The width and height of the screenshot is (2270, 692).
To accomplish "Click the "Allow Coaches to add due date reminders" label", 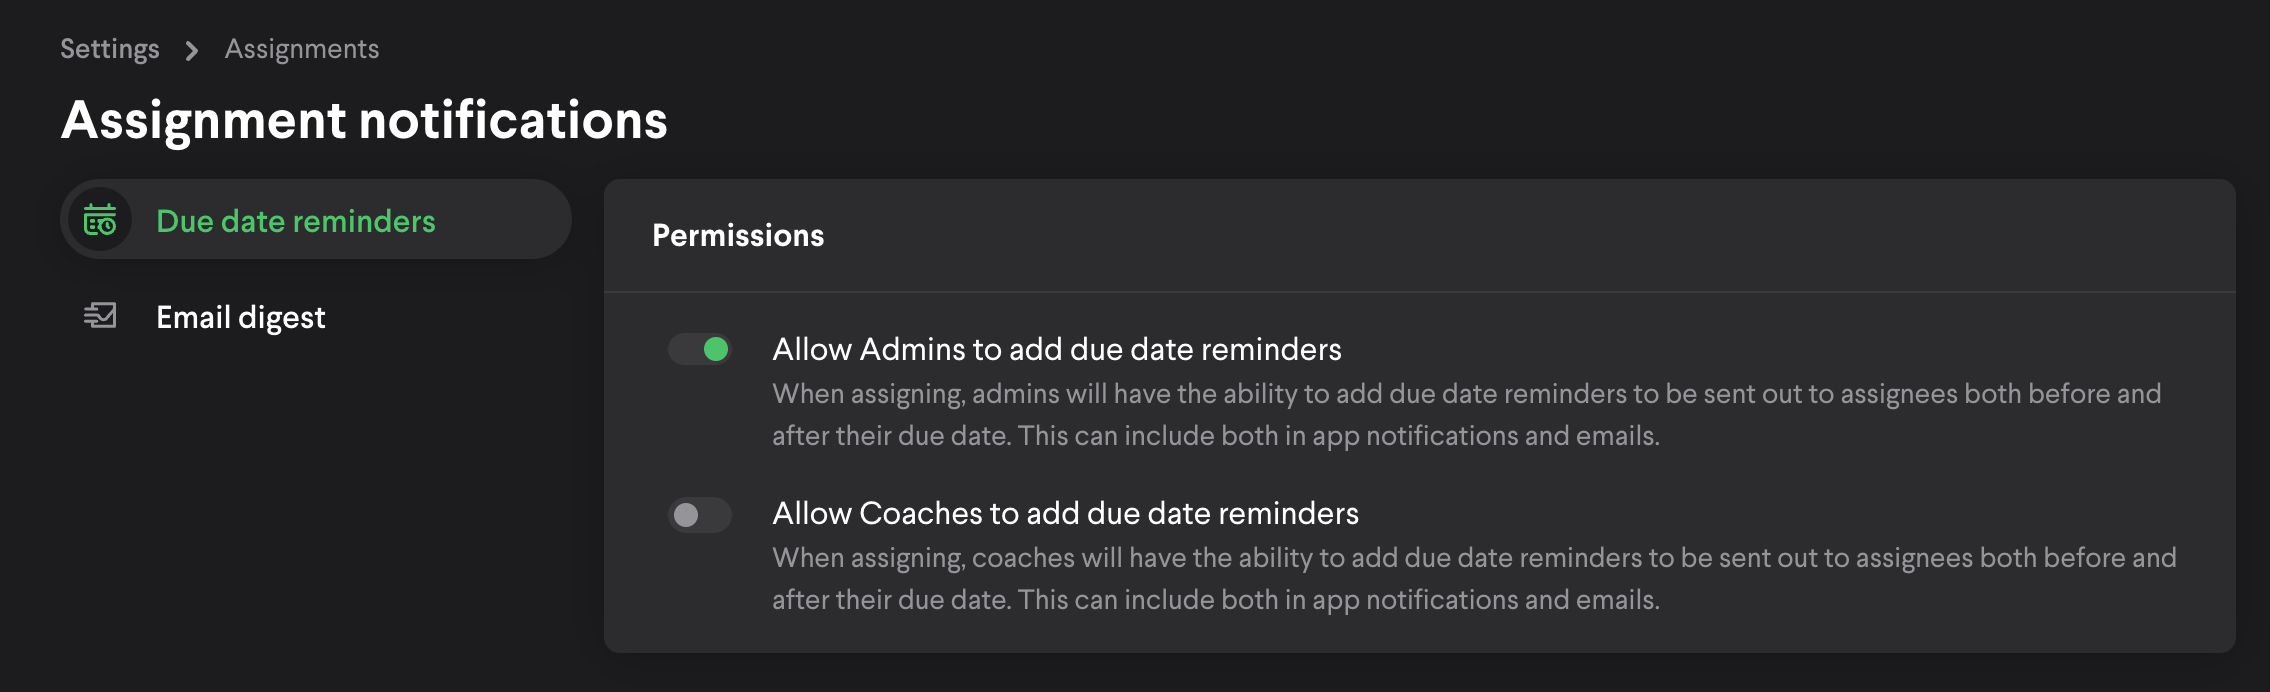I will click(1065, 513).
